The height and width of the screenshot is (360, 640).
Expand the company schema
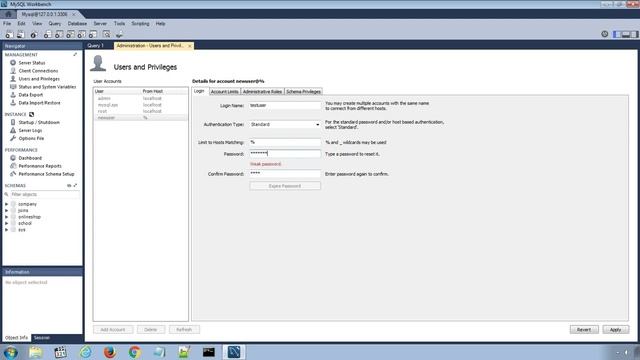7,204
